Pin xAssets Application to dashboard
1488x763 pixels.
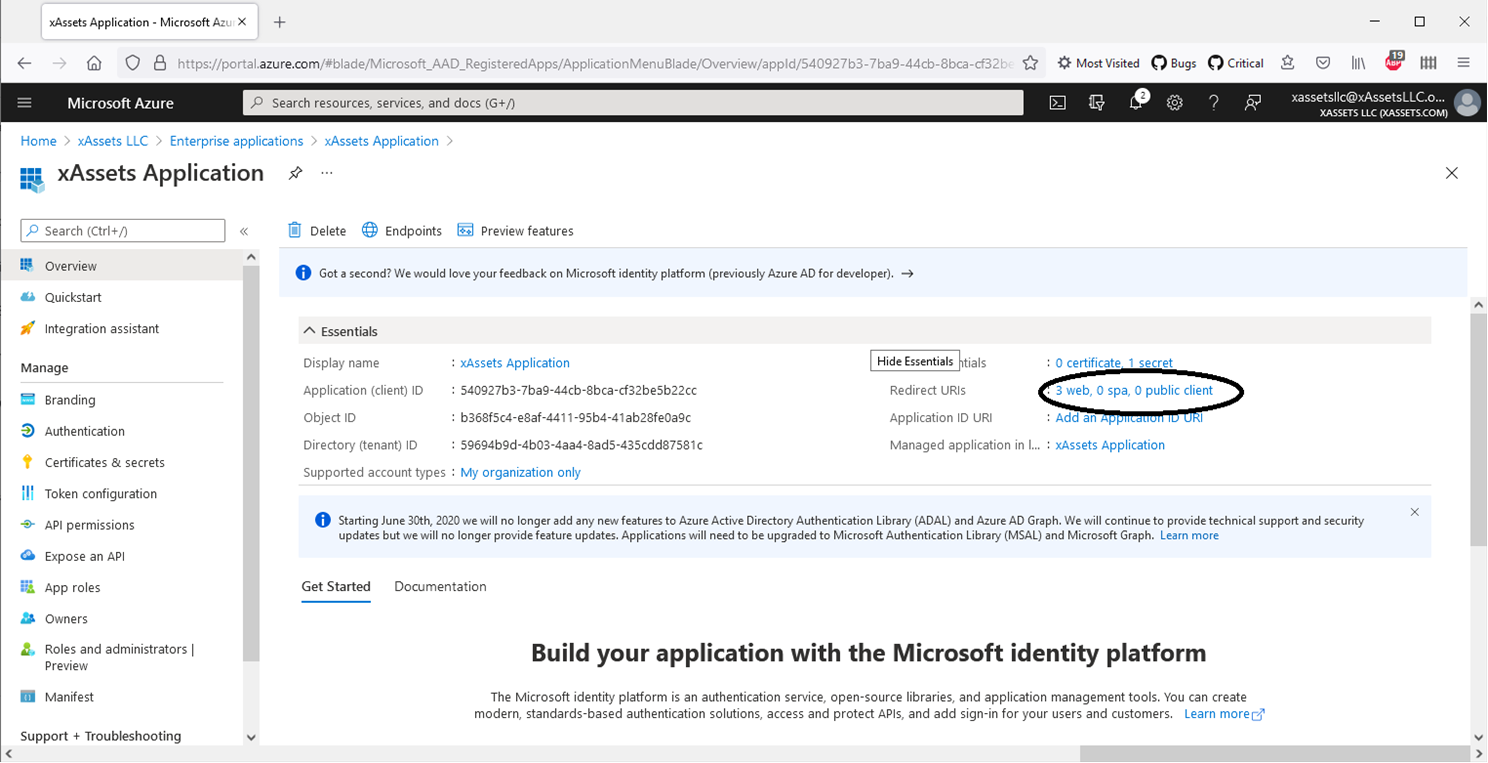(x=295, y=172)
